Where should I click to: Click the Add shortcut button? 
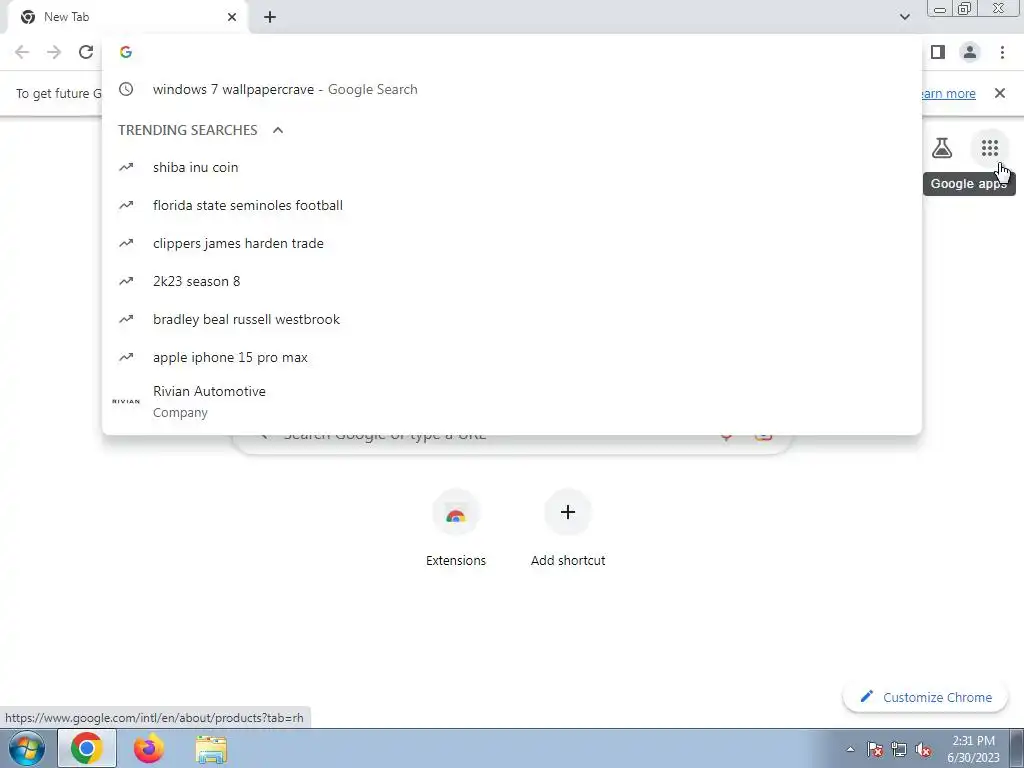568,528
